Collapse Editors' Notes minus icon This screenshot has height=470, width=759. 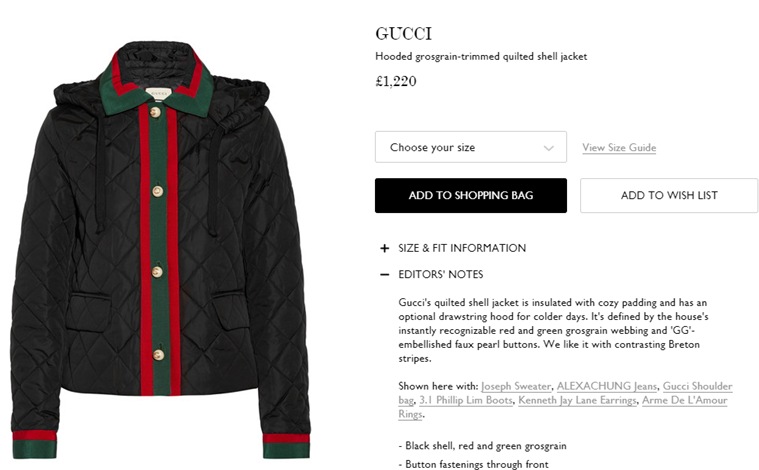tap(384, 274)
